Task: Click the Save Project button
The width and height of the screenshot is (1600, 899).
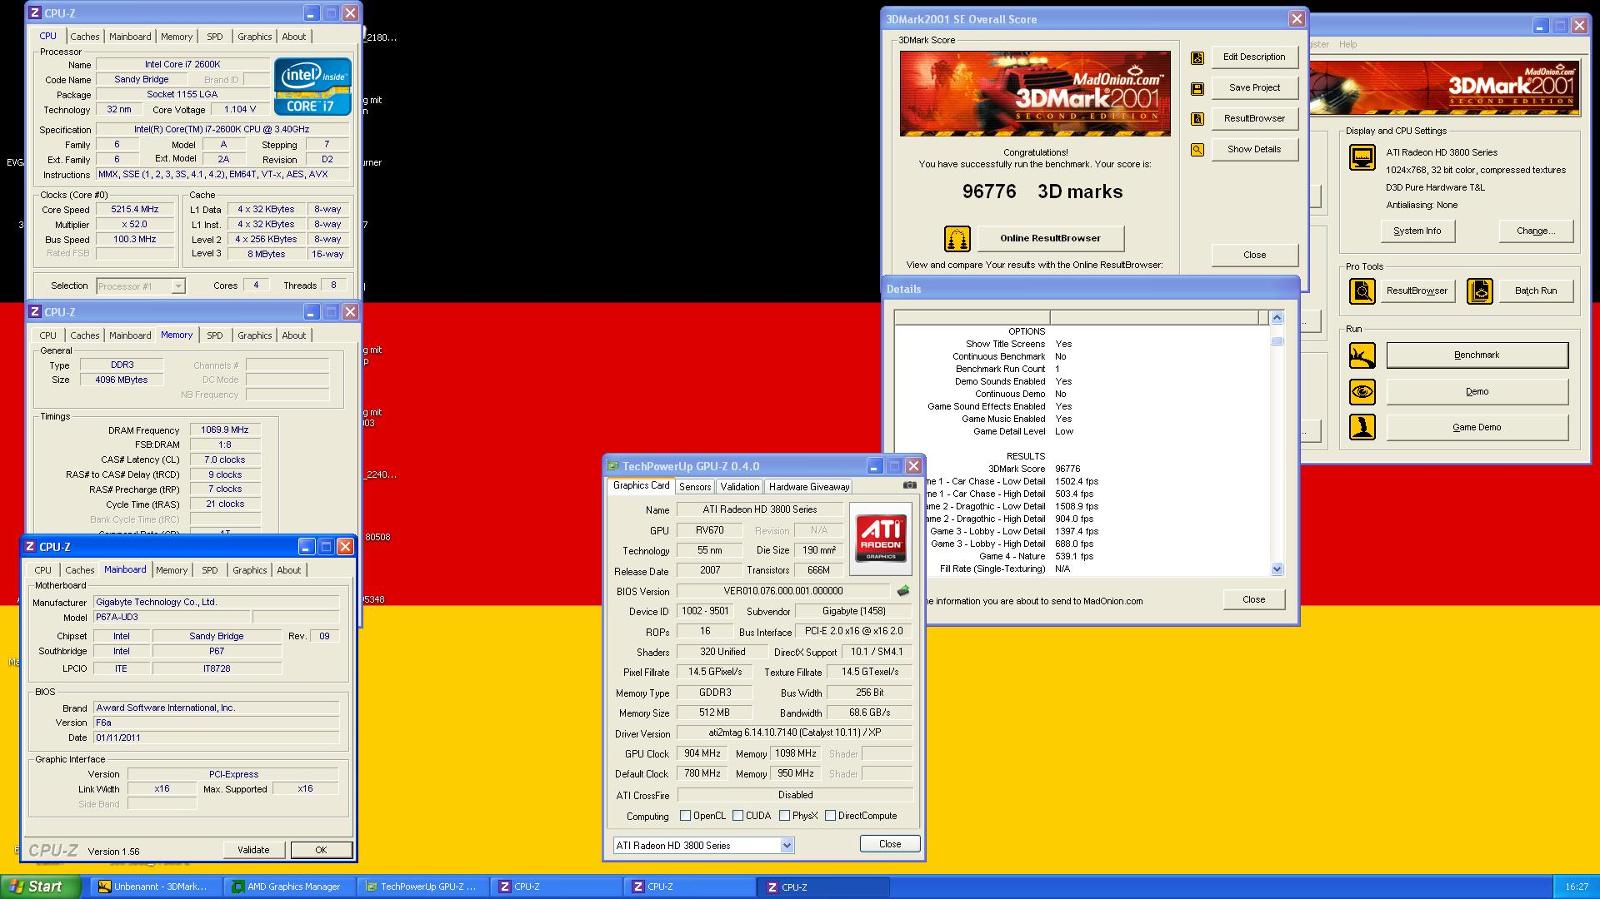Action: click(x=1254, y=88)
